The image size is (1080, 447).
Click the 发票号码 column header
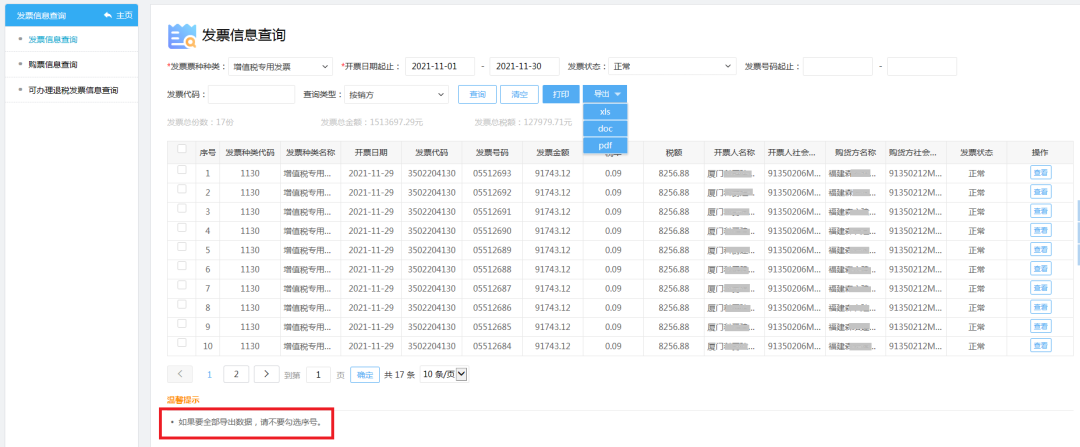click(492, 152)
